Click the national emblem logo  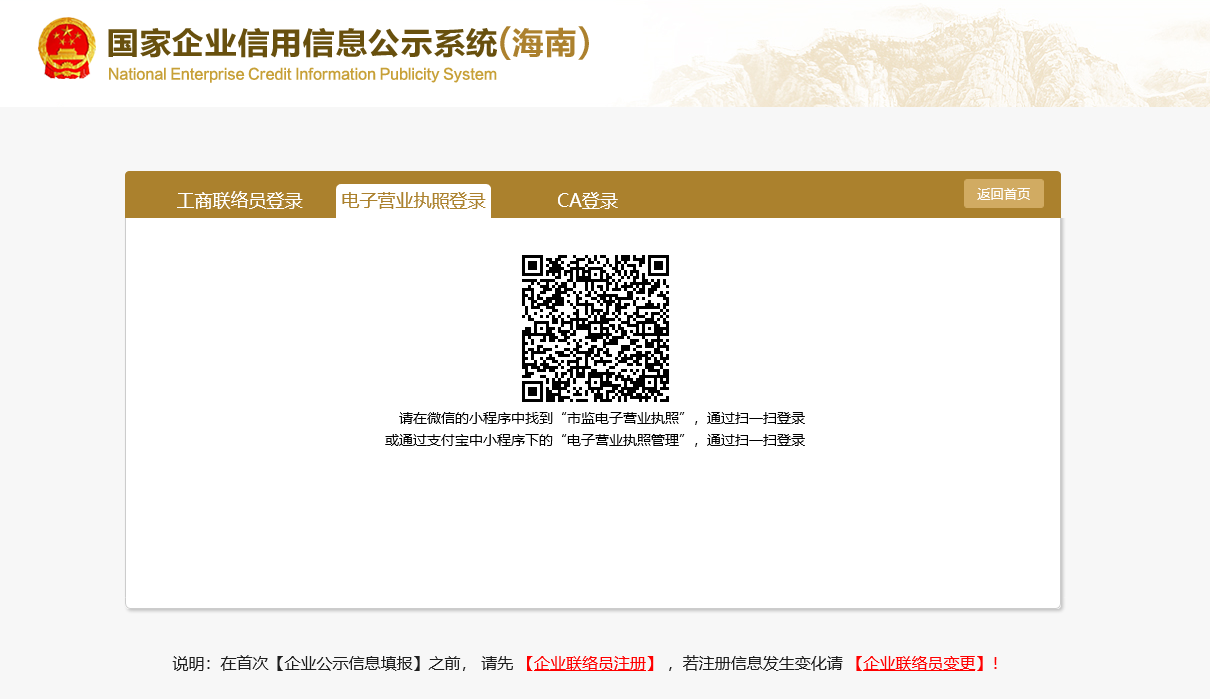[x=67, y=47]
